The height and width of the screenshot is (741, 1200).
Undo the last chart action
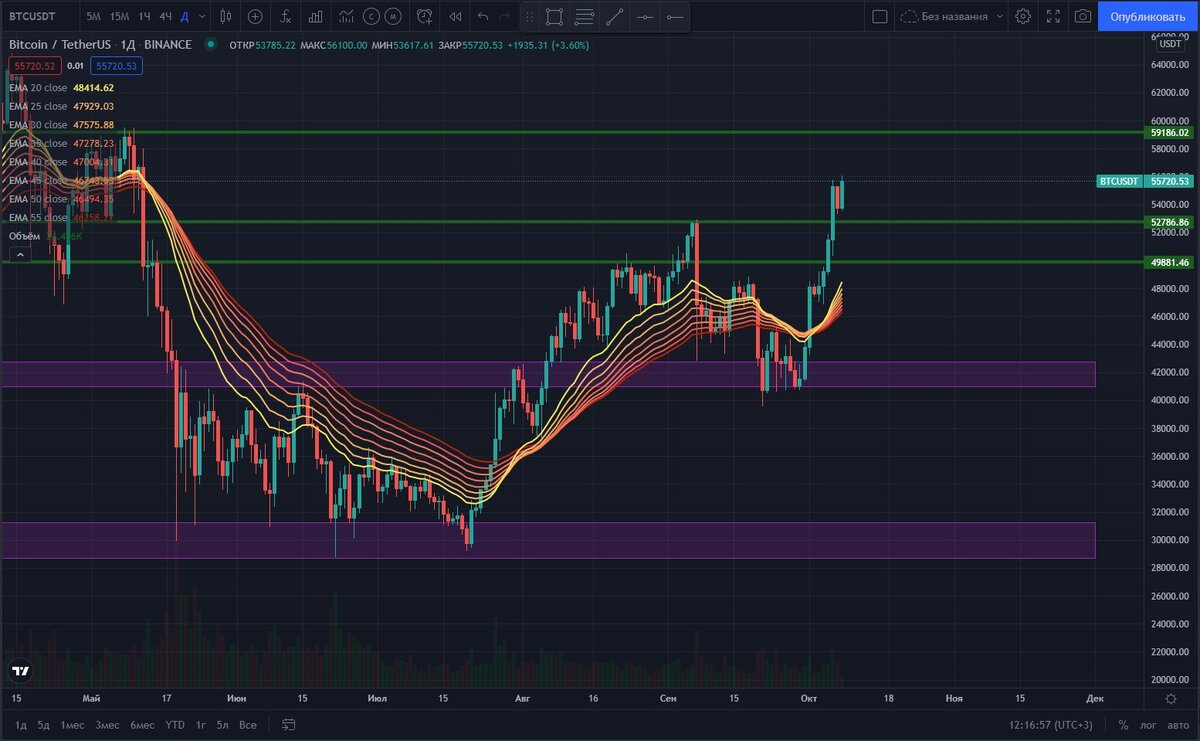point(484,16)
